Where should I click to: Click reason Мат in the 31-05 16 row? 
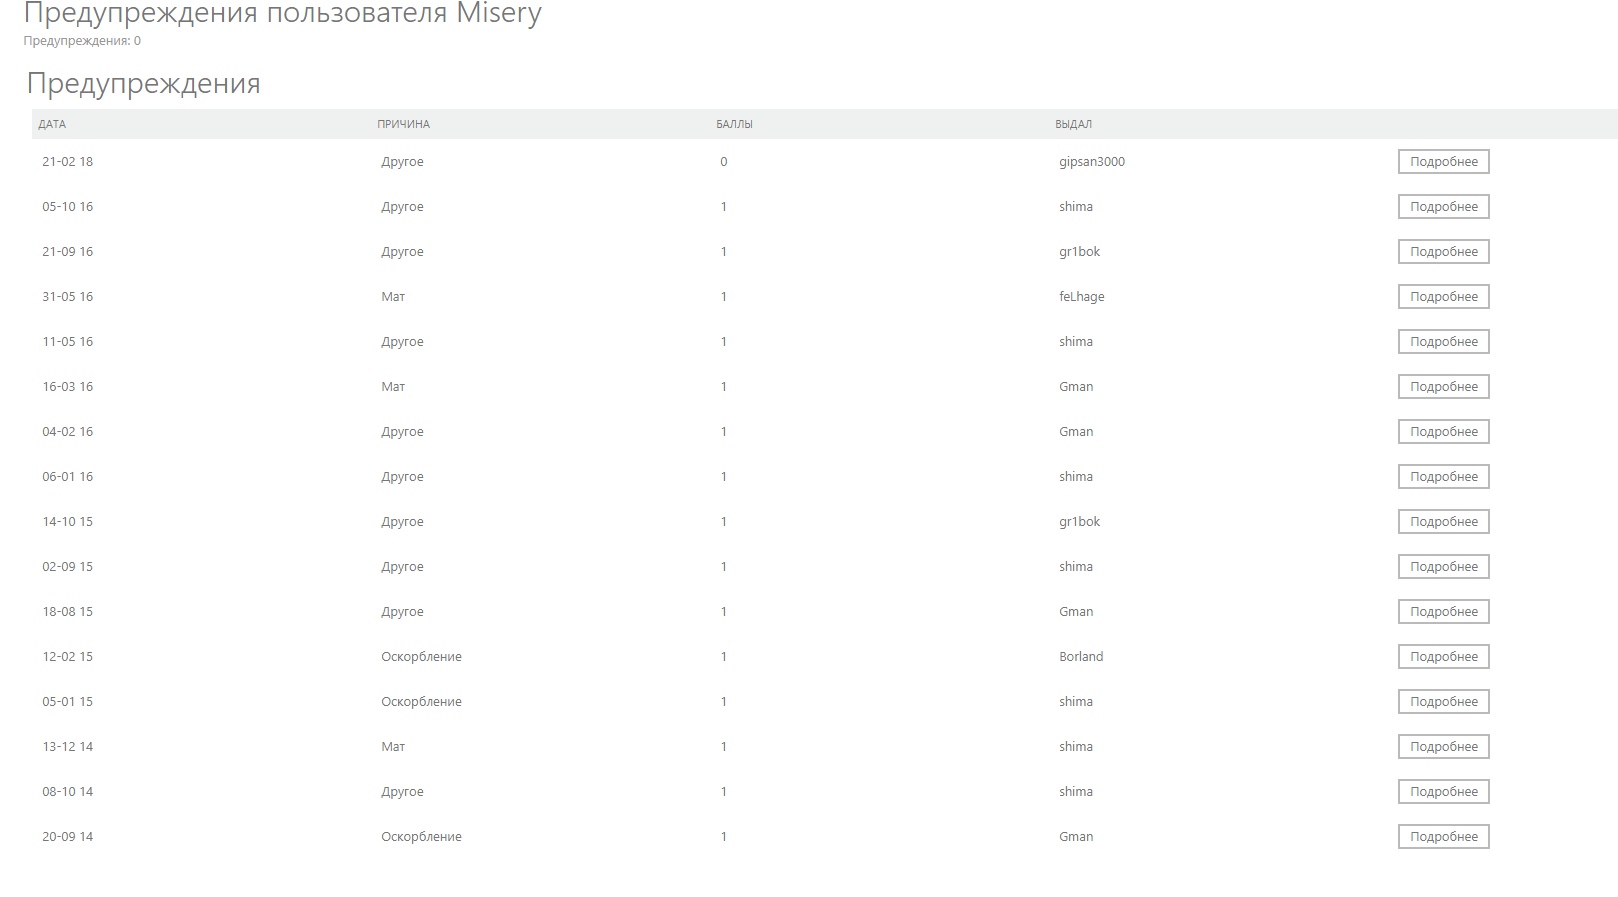point(393,297)
